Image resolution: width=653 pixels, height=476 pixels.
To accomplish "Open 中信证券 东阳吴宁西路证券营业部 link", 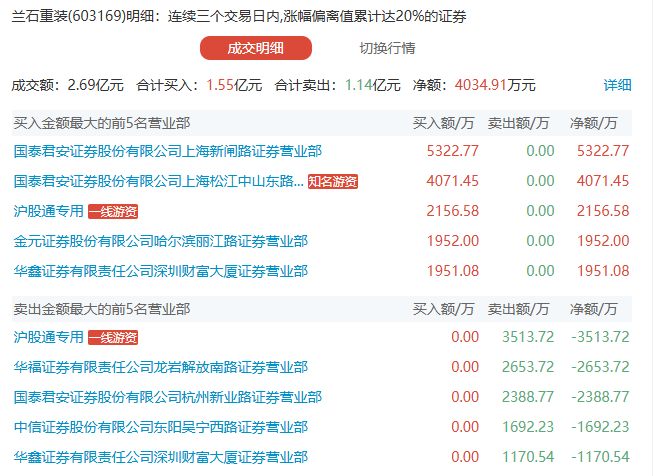I will coord(161,426).
